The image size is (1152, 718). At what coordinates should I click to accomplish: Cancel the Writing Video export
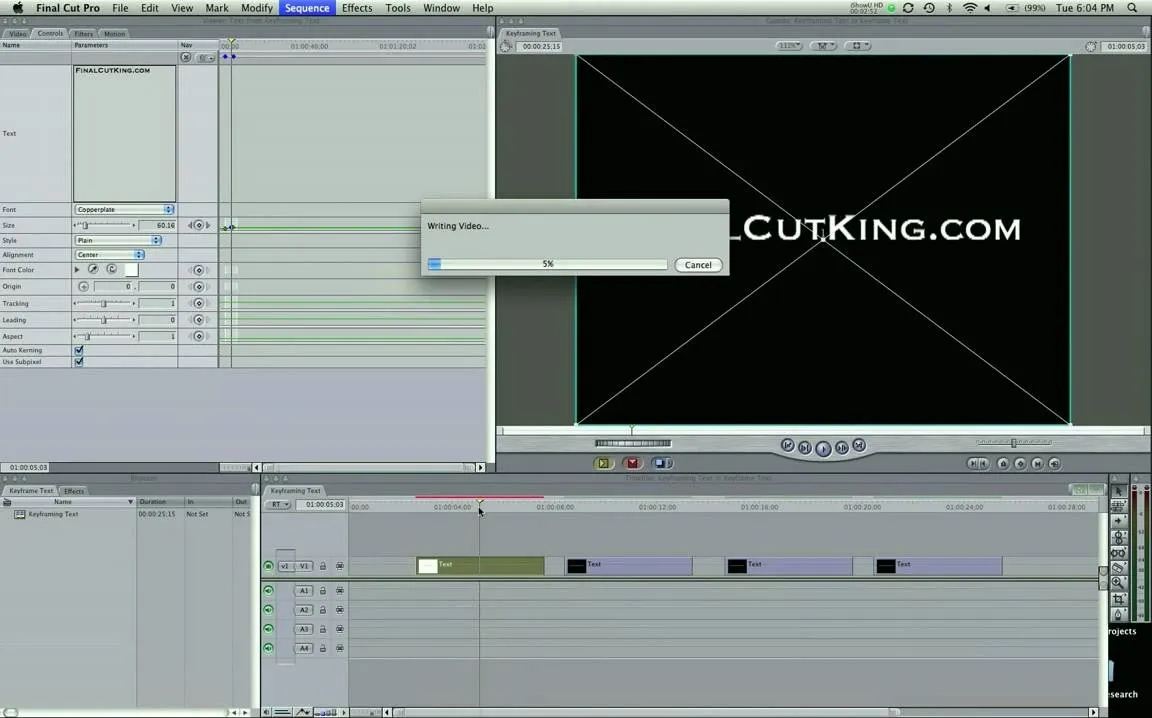click(x=698, y=265)
